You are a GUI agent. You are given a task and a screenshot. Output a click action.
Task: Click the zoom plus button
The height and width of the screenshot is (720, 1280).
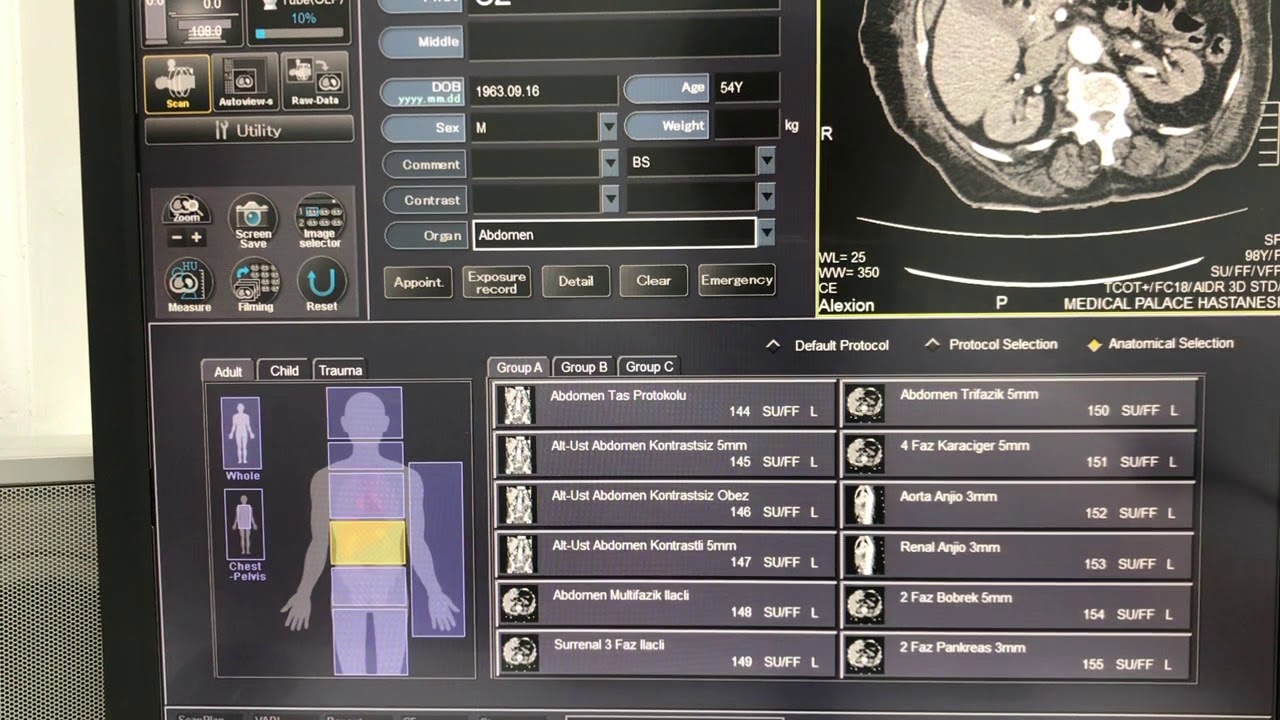point(196,238)
